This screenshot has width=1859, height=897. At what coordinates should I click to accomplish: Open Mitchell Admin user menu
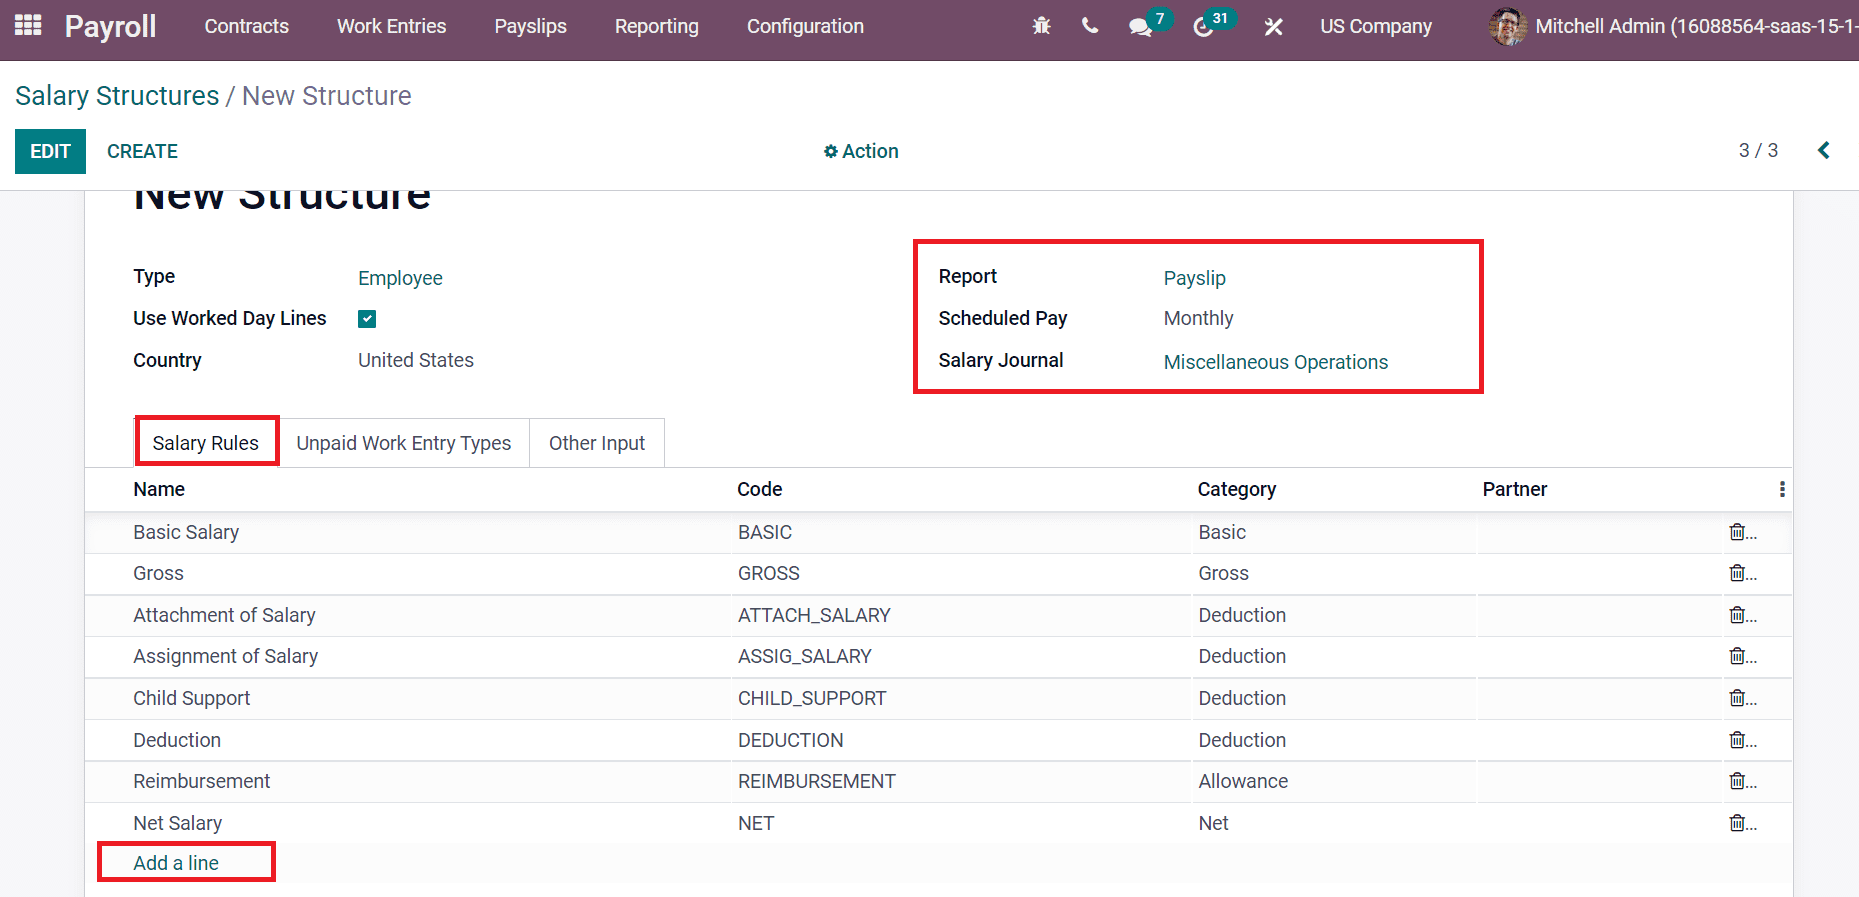[x=1674, y=27]
